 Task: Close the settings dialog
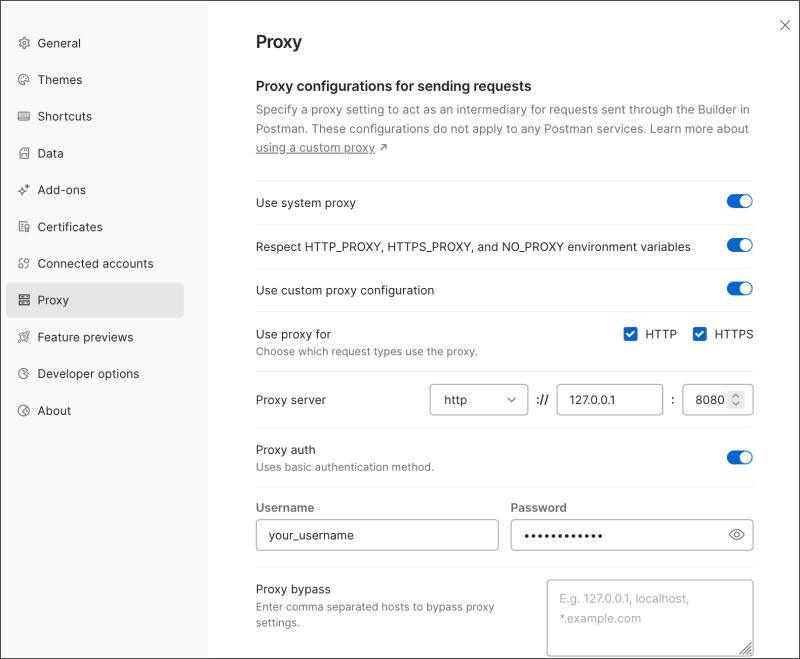coord(785,26)
